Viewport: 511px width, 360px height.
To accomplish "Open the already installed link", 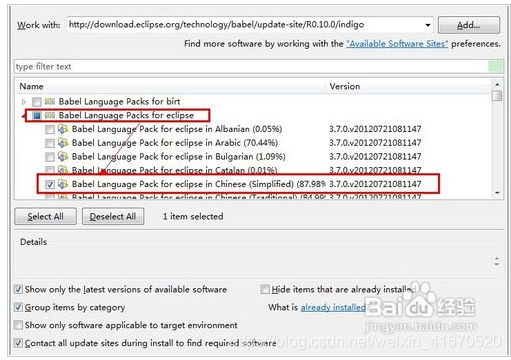I will 333,307.
